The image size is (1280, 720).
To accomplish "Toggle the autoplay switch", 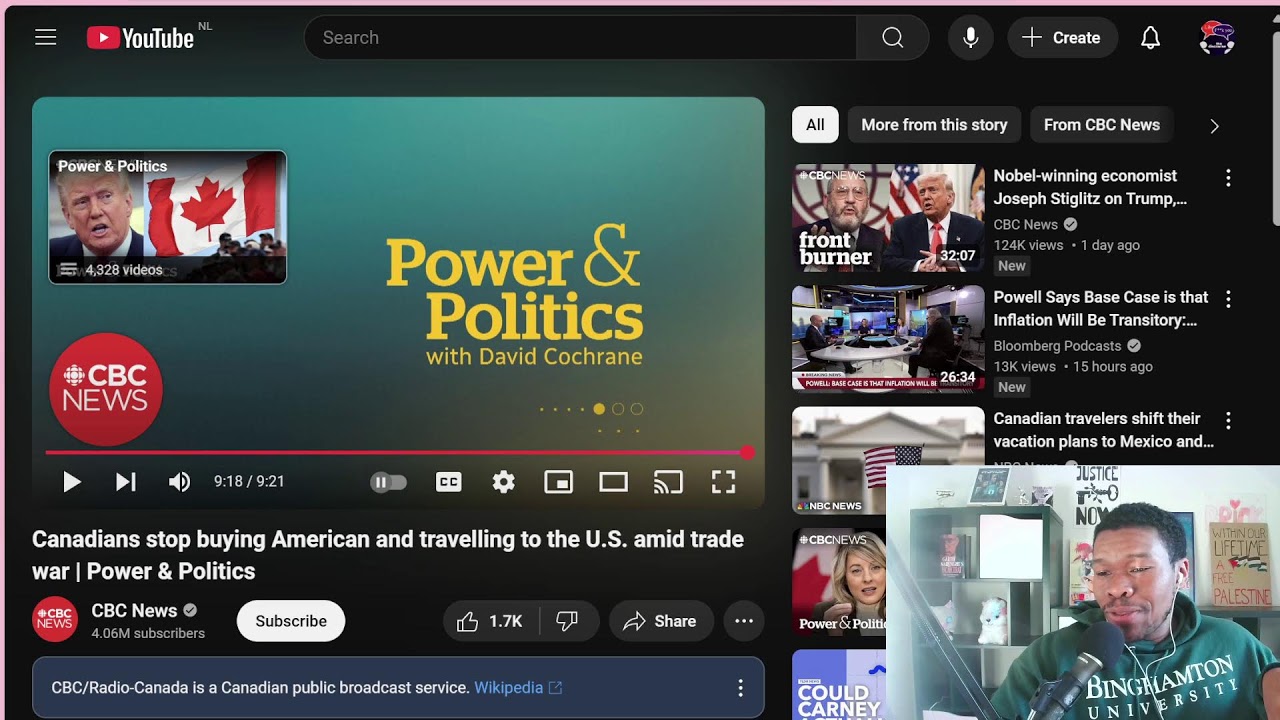I will pyautogui.click(x=389, y=482).
